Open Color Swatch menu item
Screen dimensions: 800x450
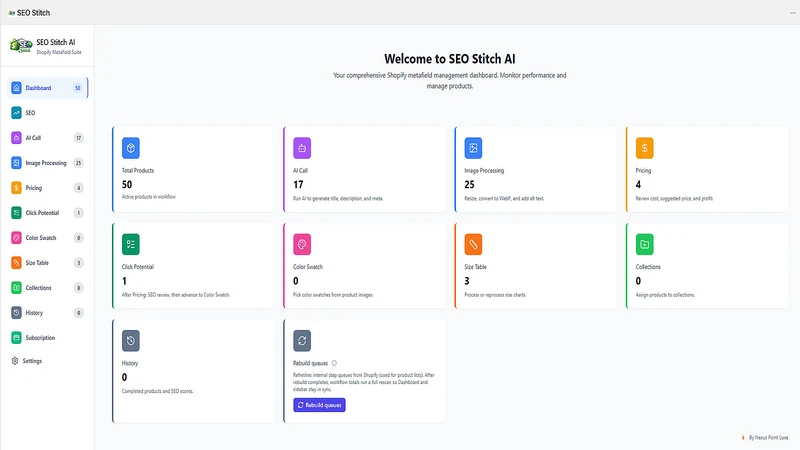tap(47, 238)
